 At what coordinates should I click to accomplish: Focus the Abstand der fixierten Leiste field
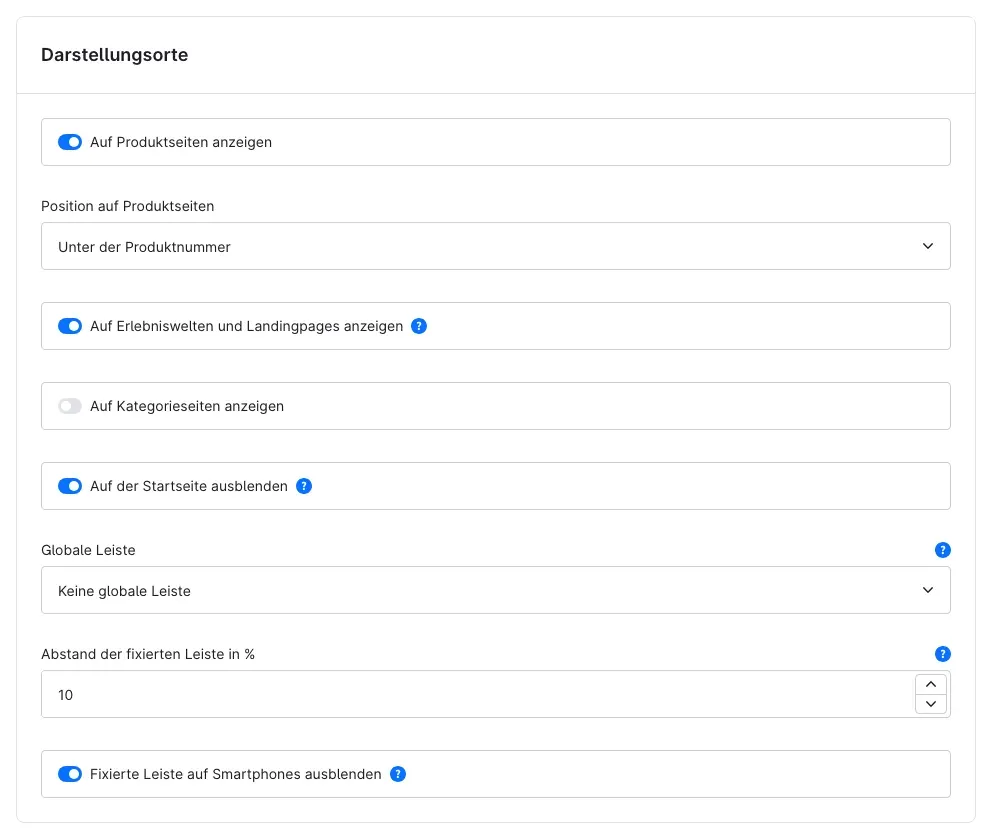pos(478,694)
